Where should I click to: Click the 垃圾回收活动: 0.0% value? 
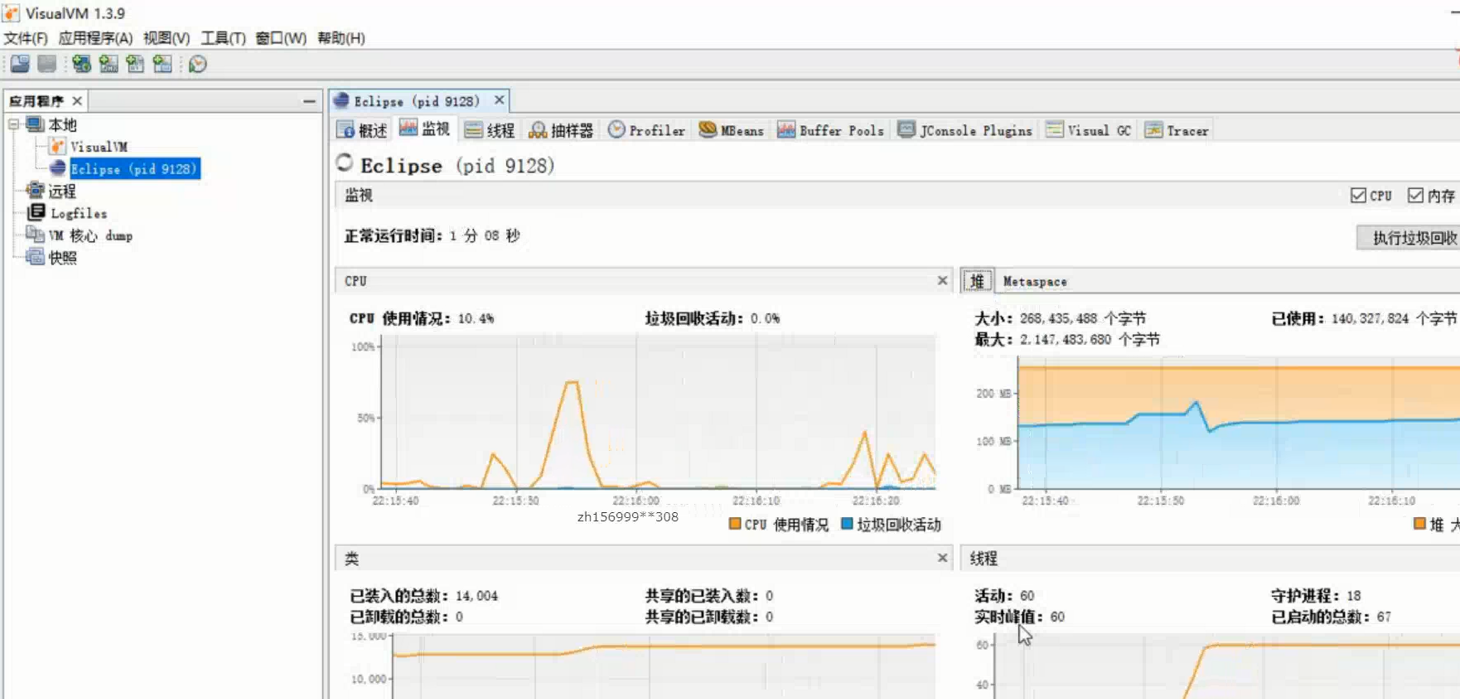click(x=713, y=318)
